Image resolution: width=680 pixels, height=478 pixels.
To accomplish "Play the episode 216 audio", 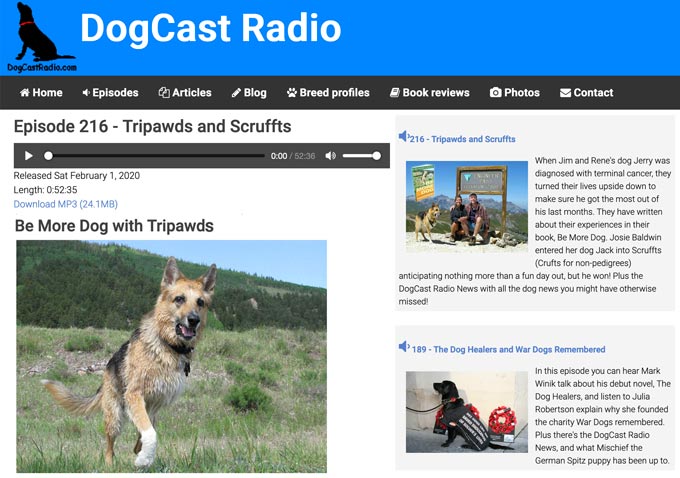I will pos(29,156).
